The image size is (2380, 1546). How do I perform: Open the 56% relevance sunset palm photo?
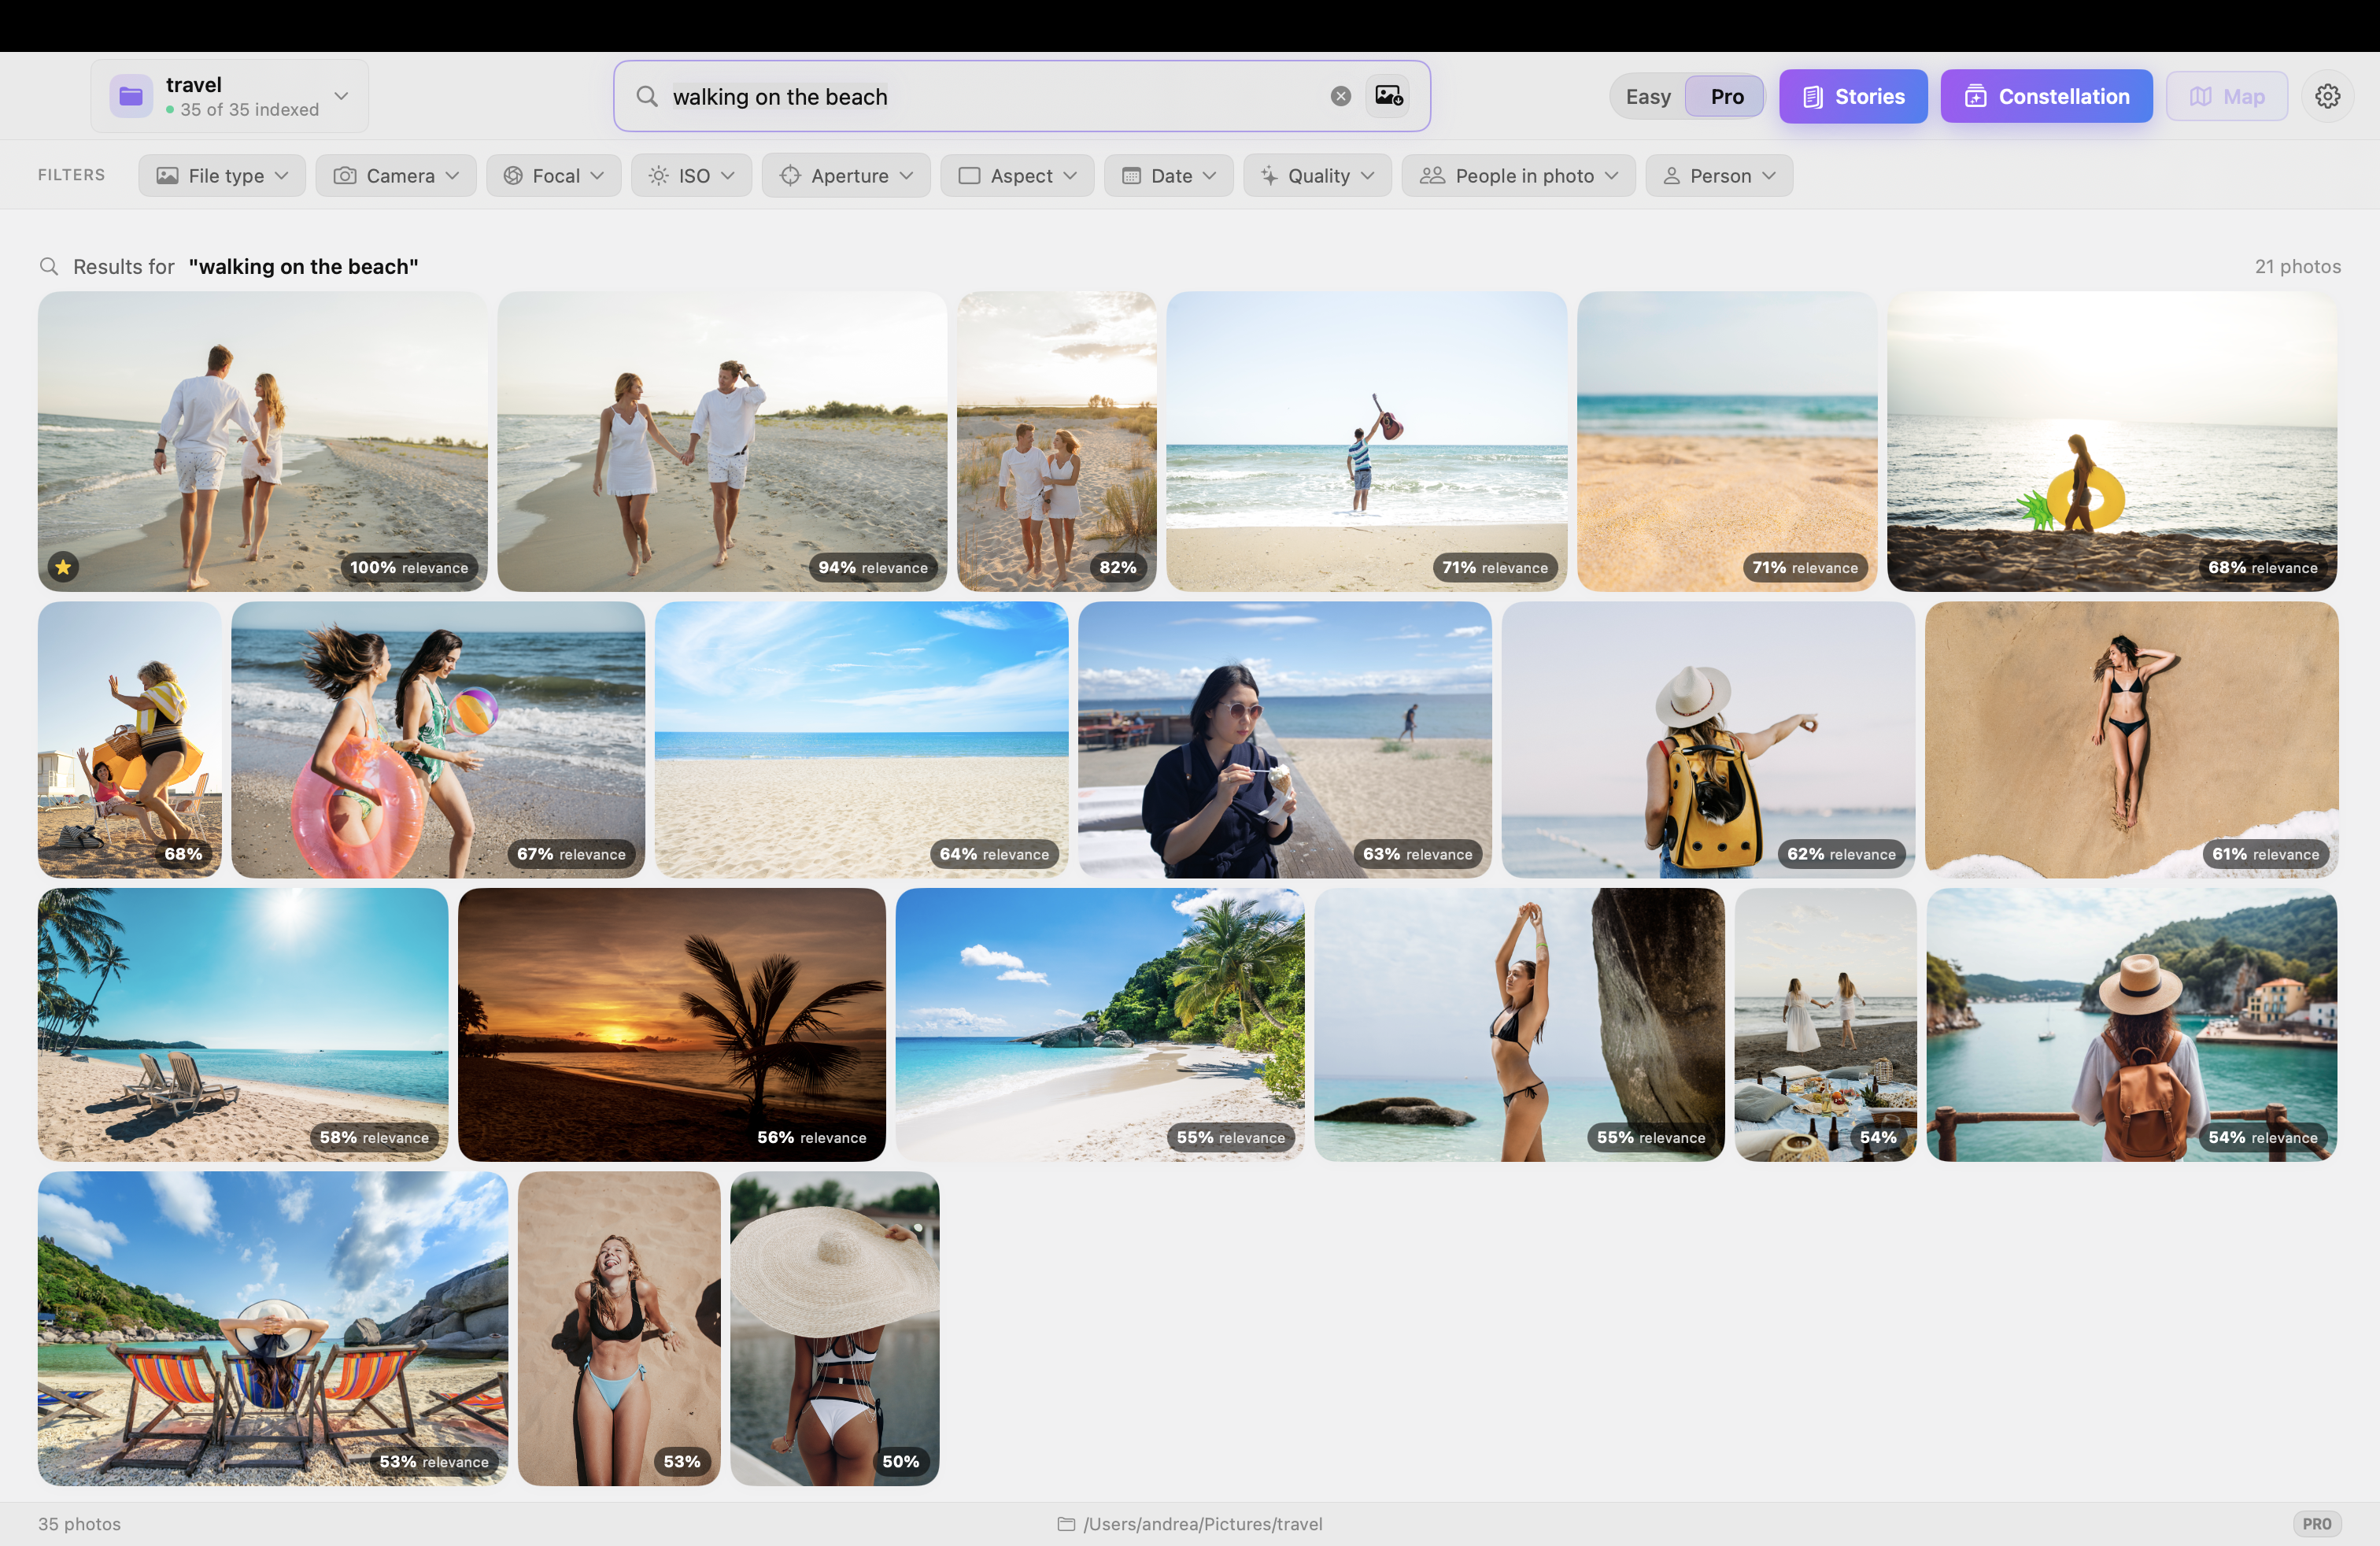click(x=671, y=1024)
